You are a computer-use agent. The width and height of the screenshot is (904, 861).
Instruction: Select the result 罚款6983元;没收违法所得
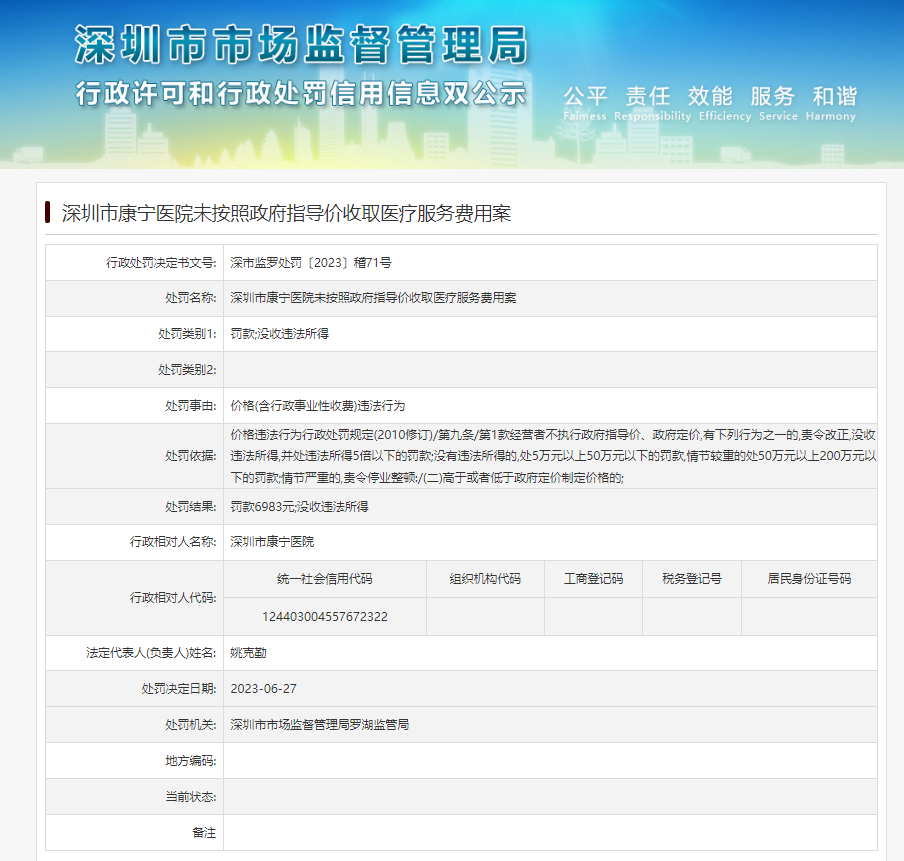299,507
